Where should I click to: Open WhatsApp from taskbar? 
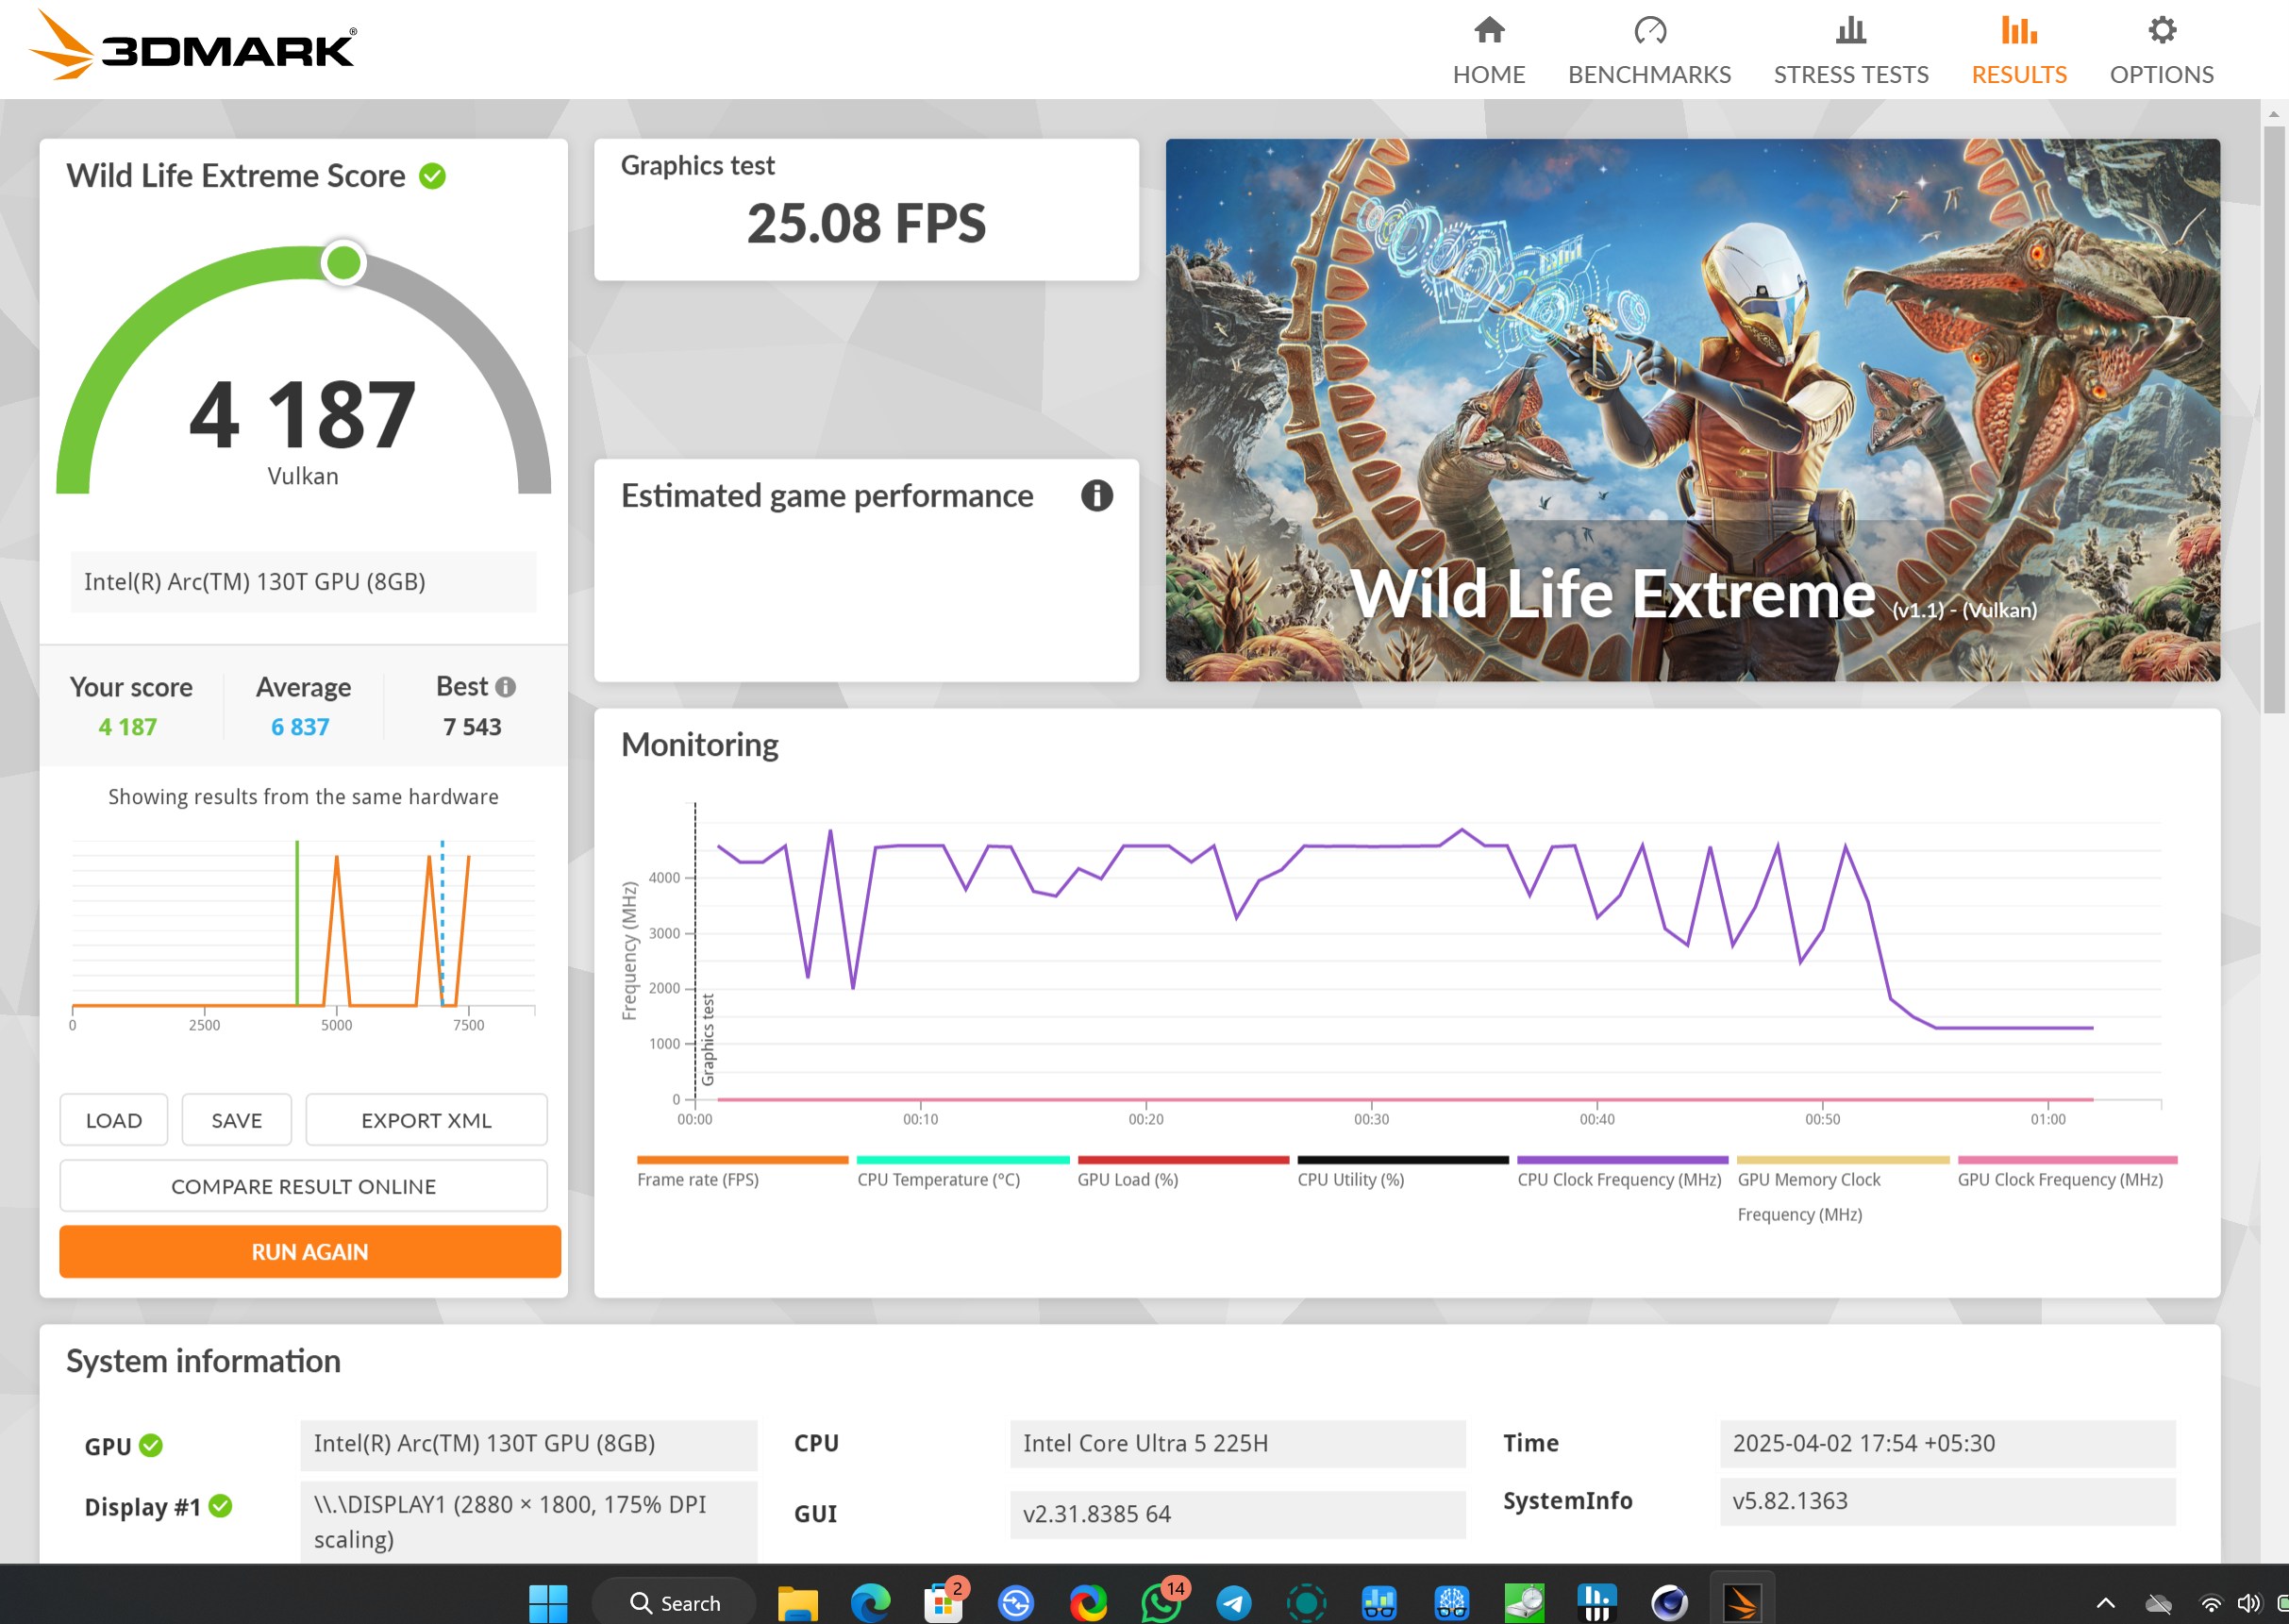click(1161, 1603)
